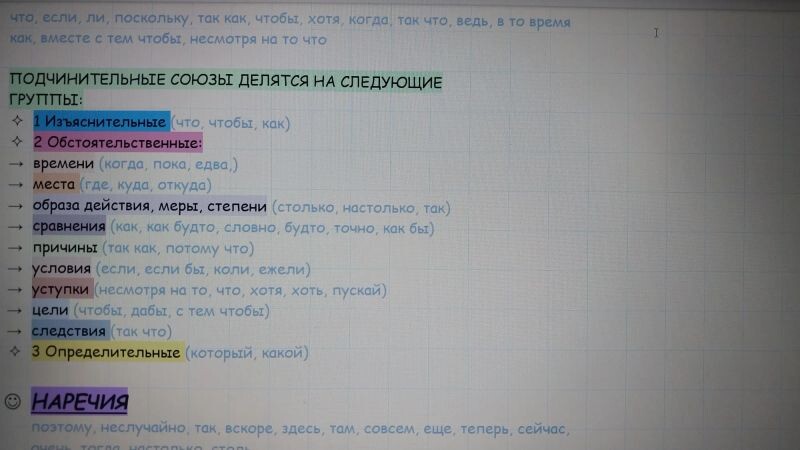
Task: Click the diamond bullet before 1 Изъяснительные
Action: coord(16,122)
